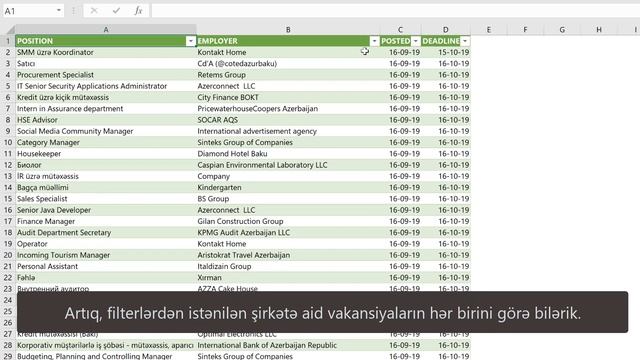Viewport: 640px width, 360px height.
Task: Click cell 'HSE Advisor'
Action: point(106,120)
